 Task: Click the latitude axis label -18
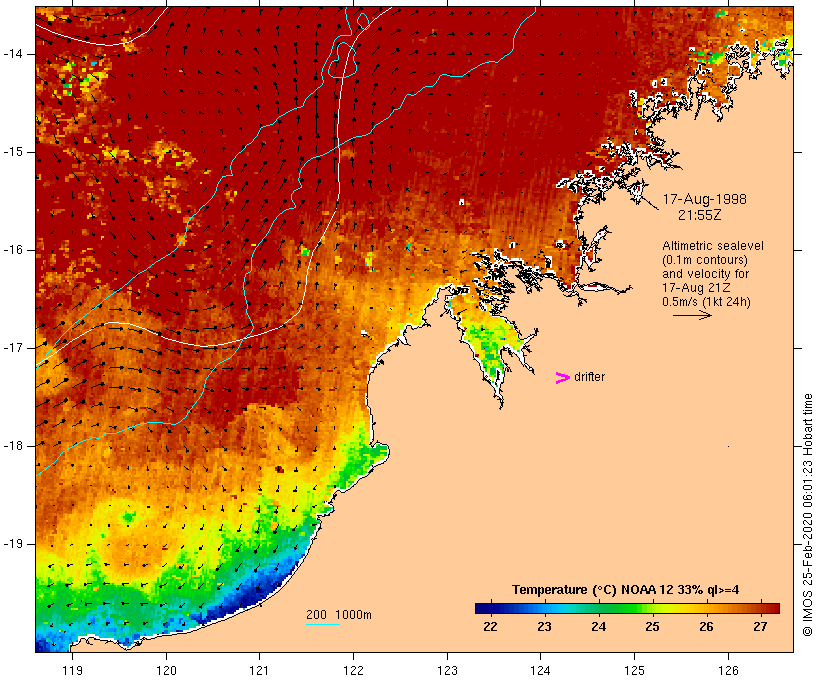(13, 446)
